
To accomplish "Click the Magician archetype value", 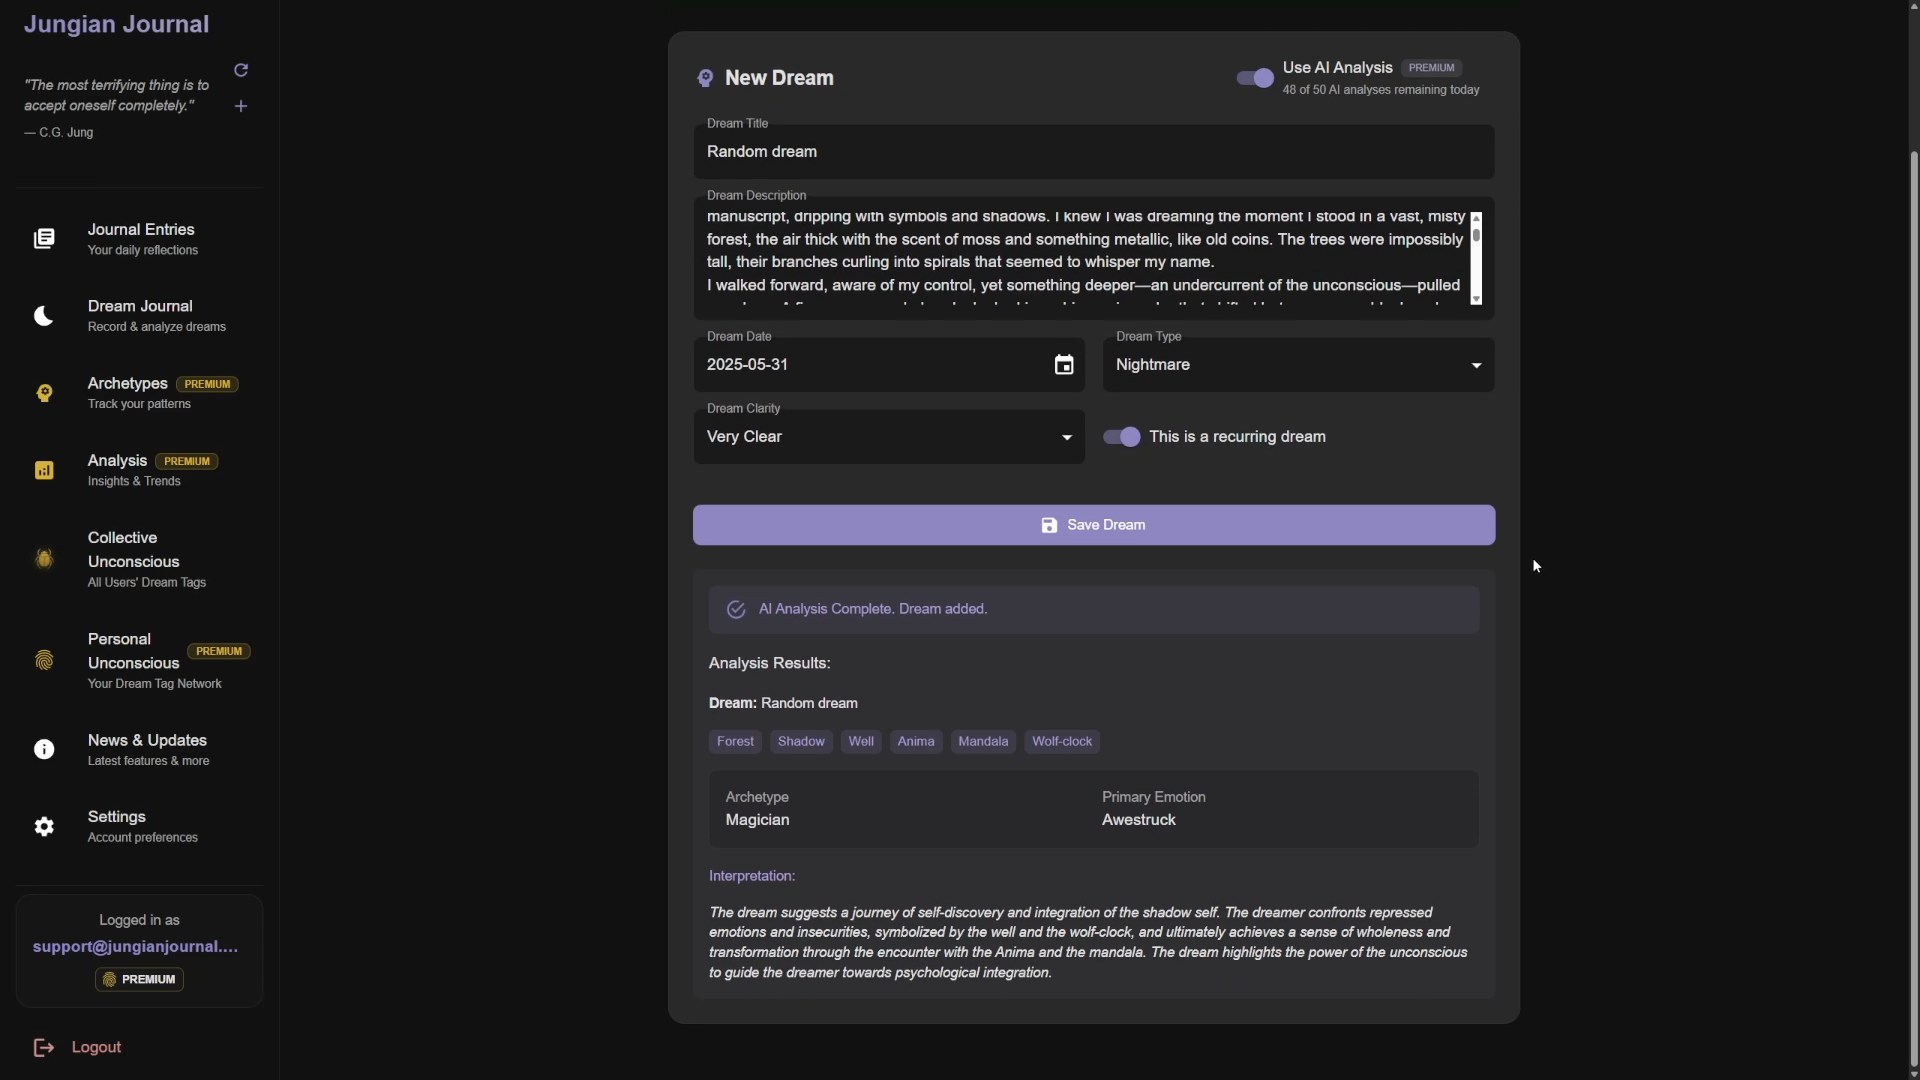I will click(757, 820).
